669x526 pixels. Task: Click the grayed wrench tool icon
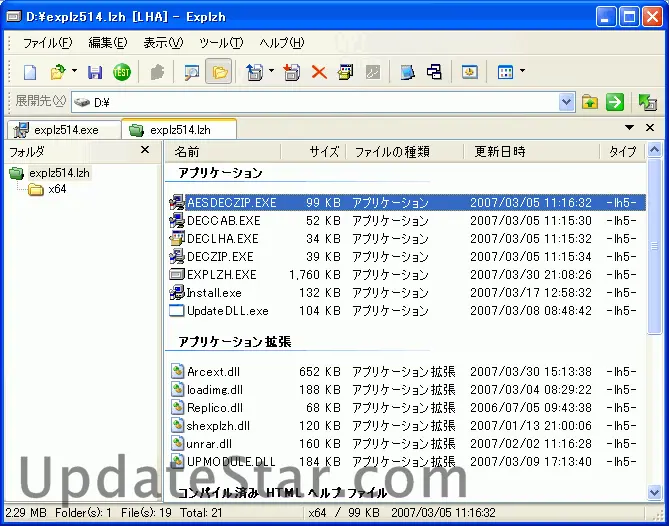pos(373,72)
